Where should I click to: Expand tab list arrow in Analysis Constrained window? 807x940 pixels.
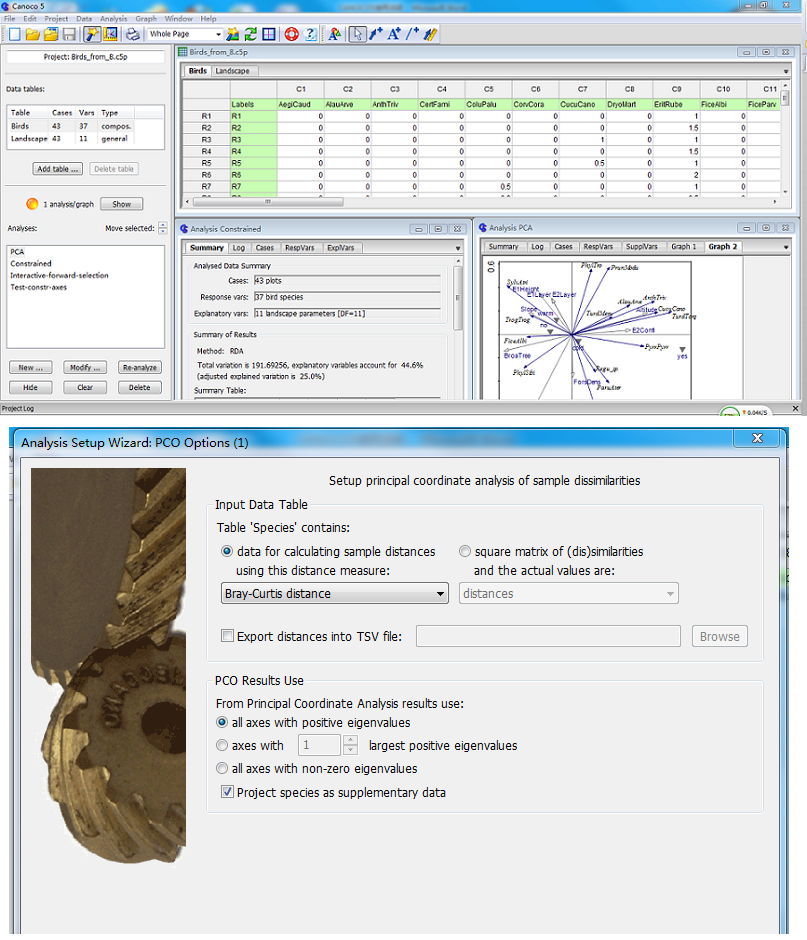pyautogui.click(x=458, y=248)
